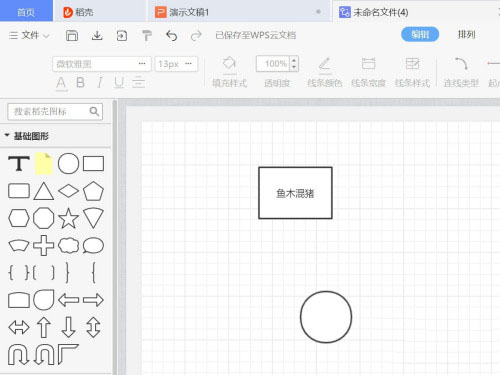500x375 pixels.
Task: Select the down arrow shape
Action: click(68, 327)
